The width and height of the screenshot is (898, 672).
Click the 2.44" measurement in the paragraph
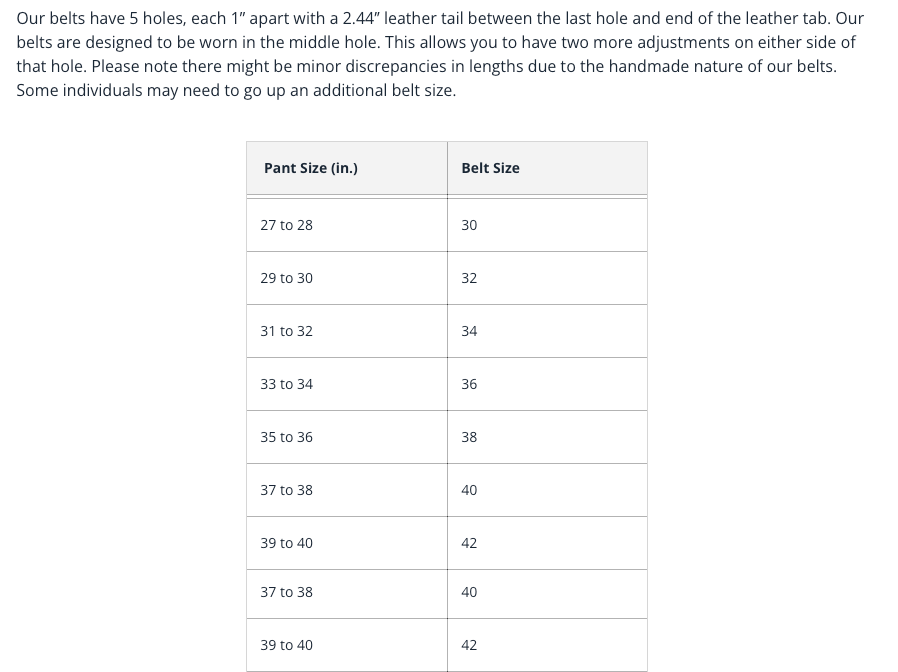[361, 18]
